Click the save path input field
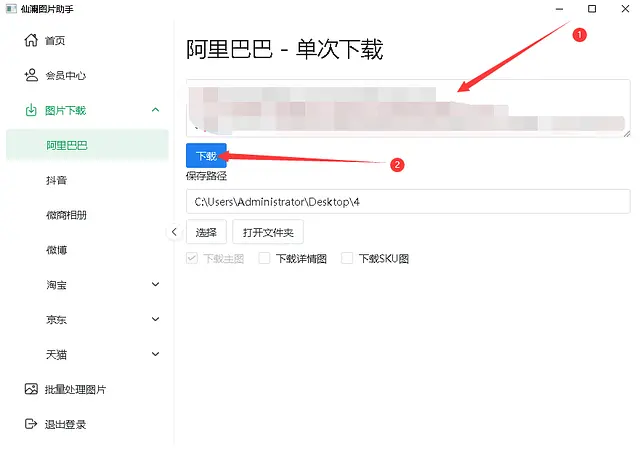This screenshot has height=476, width=640. (x=408, y=201)
